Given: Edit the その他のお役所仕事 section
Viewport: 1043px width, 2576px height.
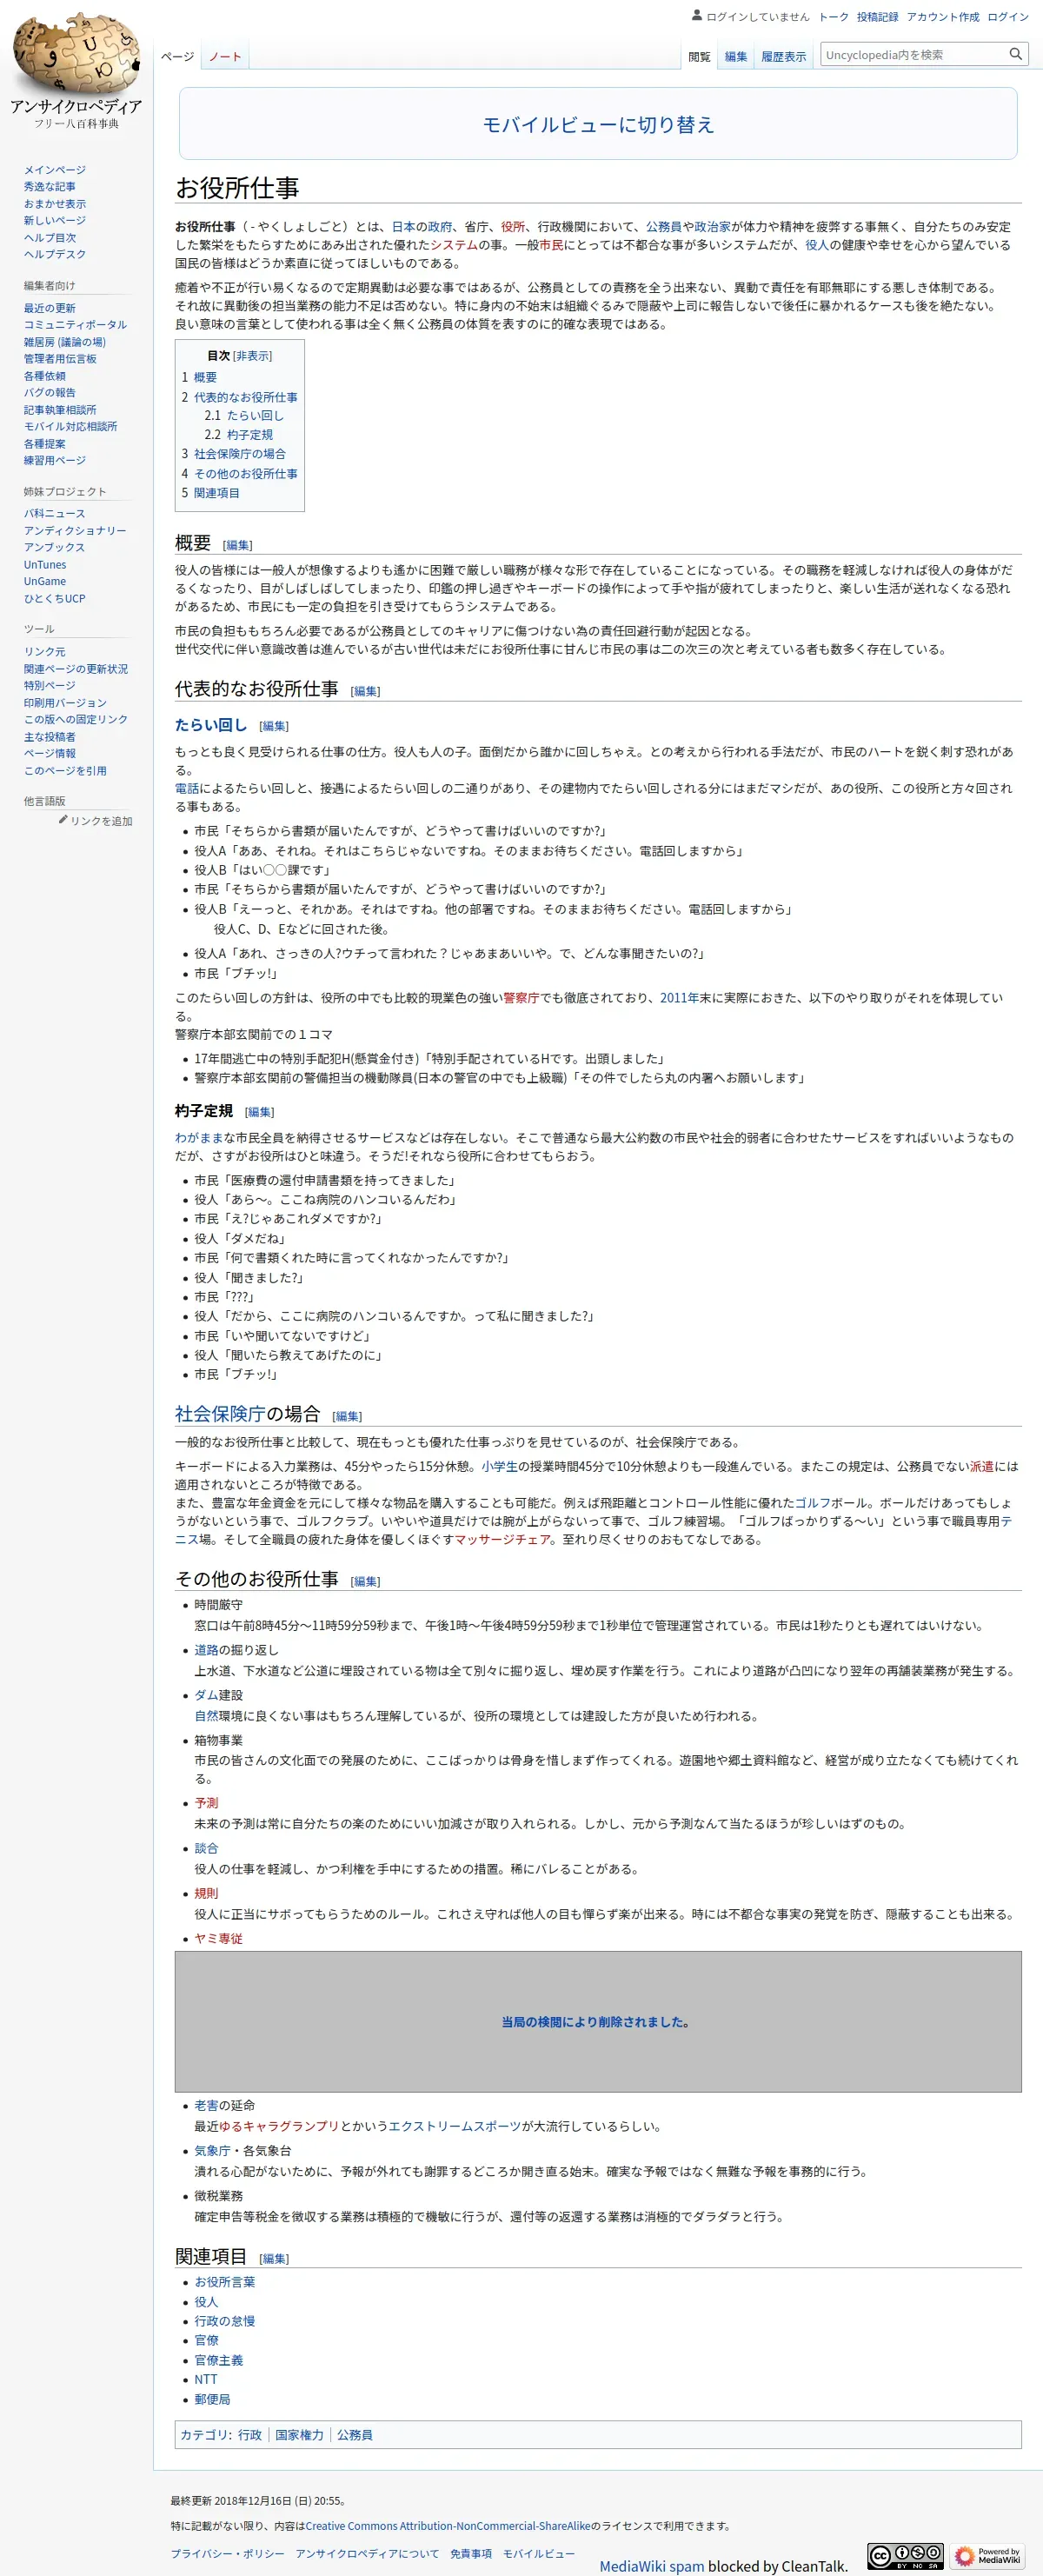Looking at the screenshot, I should (x=366, y=1582).
